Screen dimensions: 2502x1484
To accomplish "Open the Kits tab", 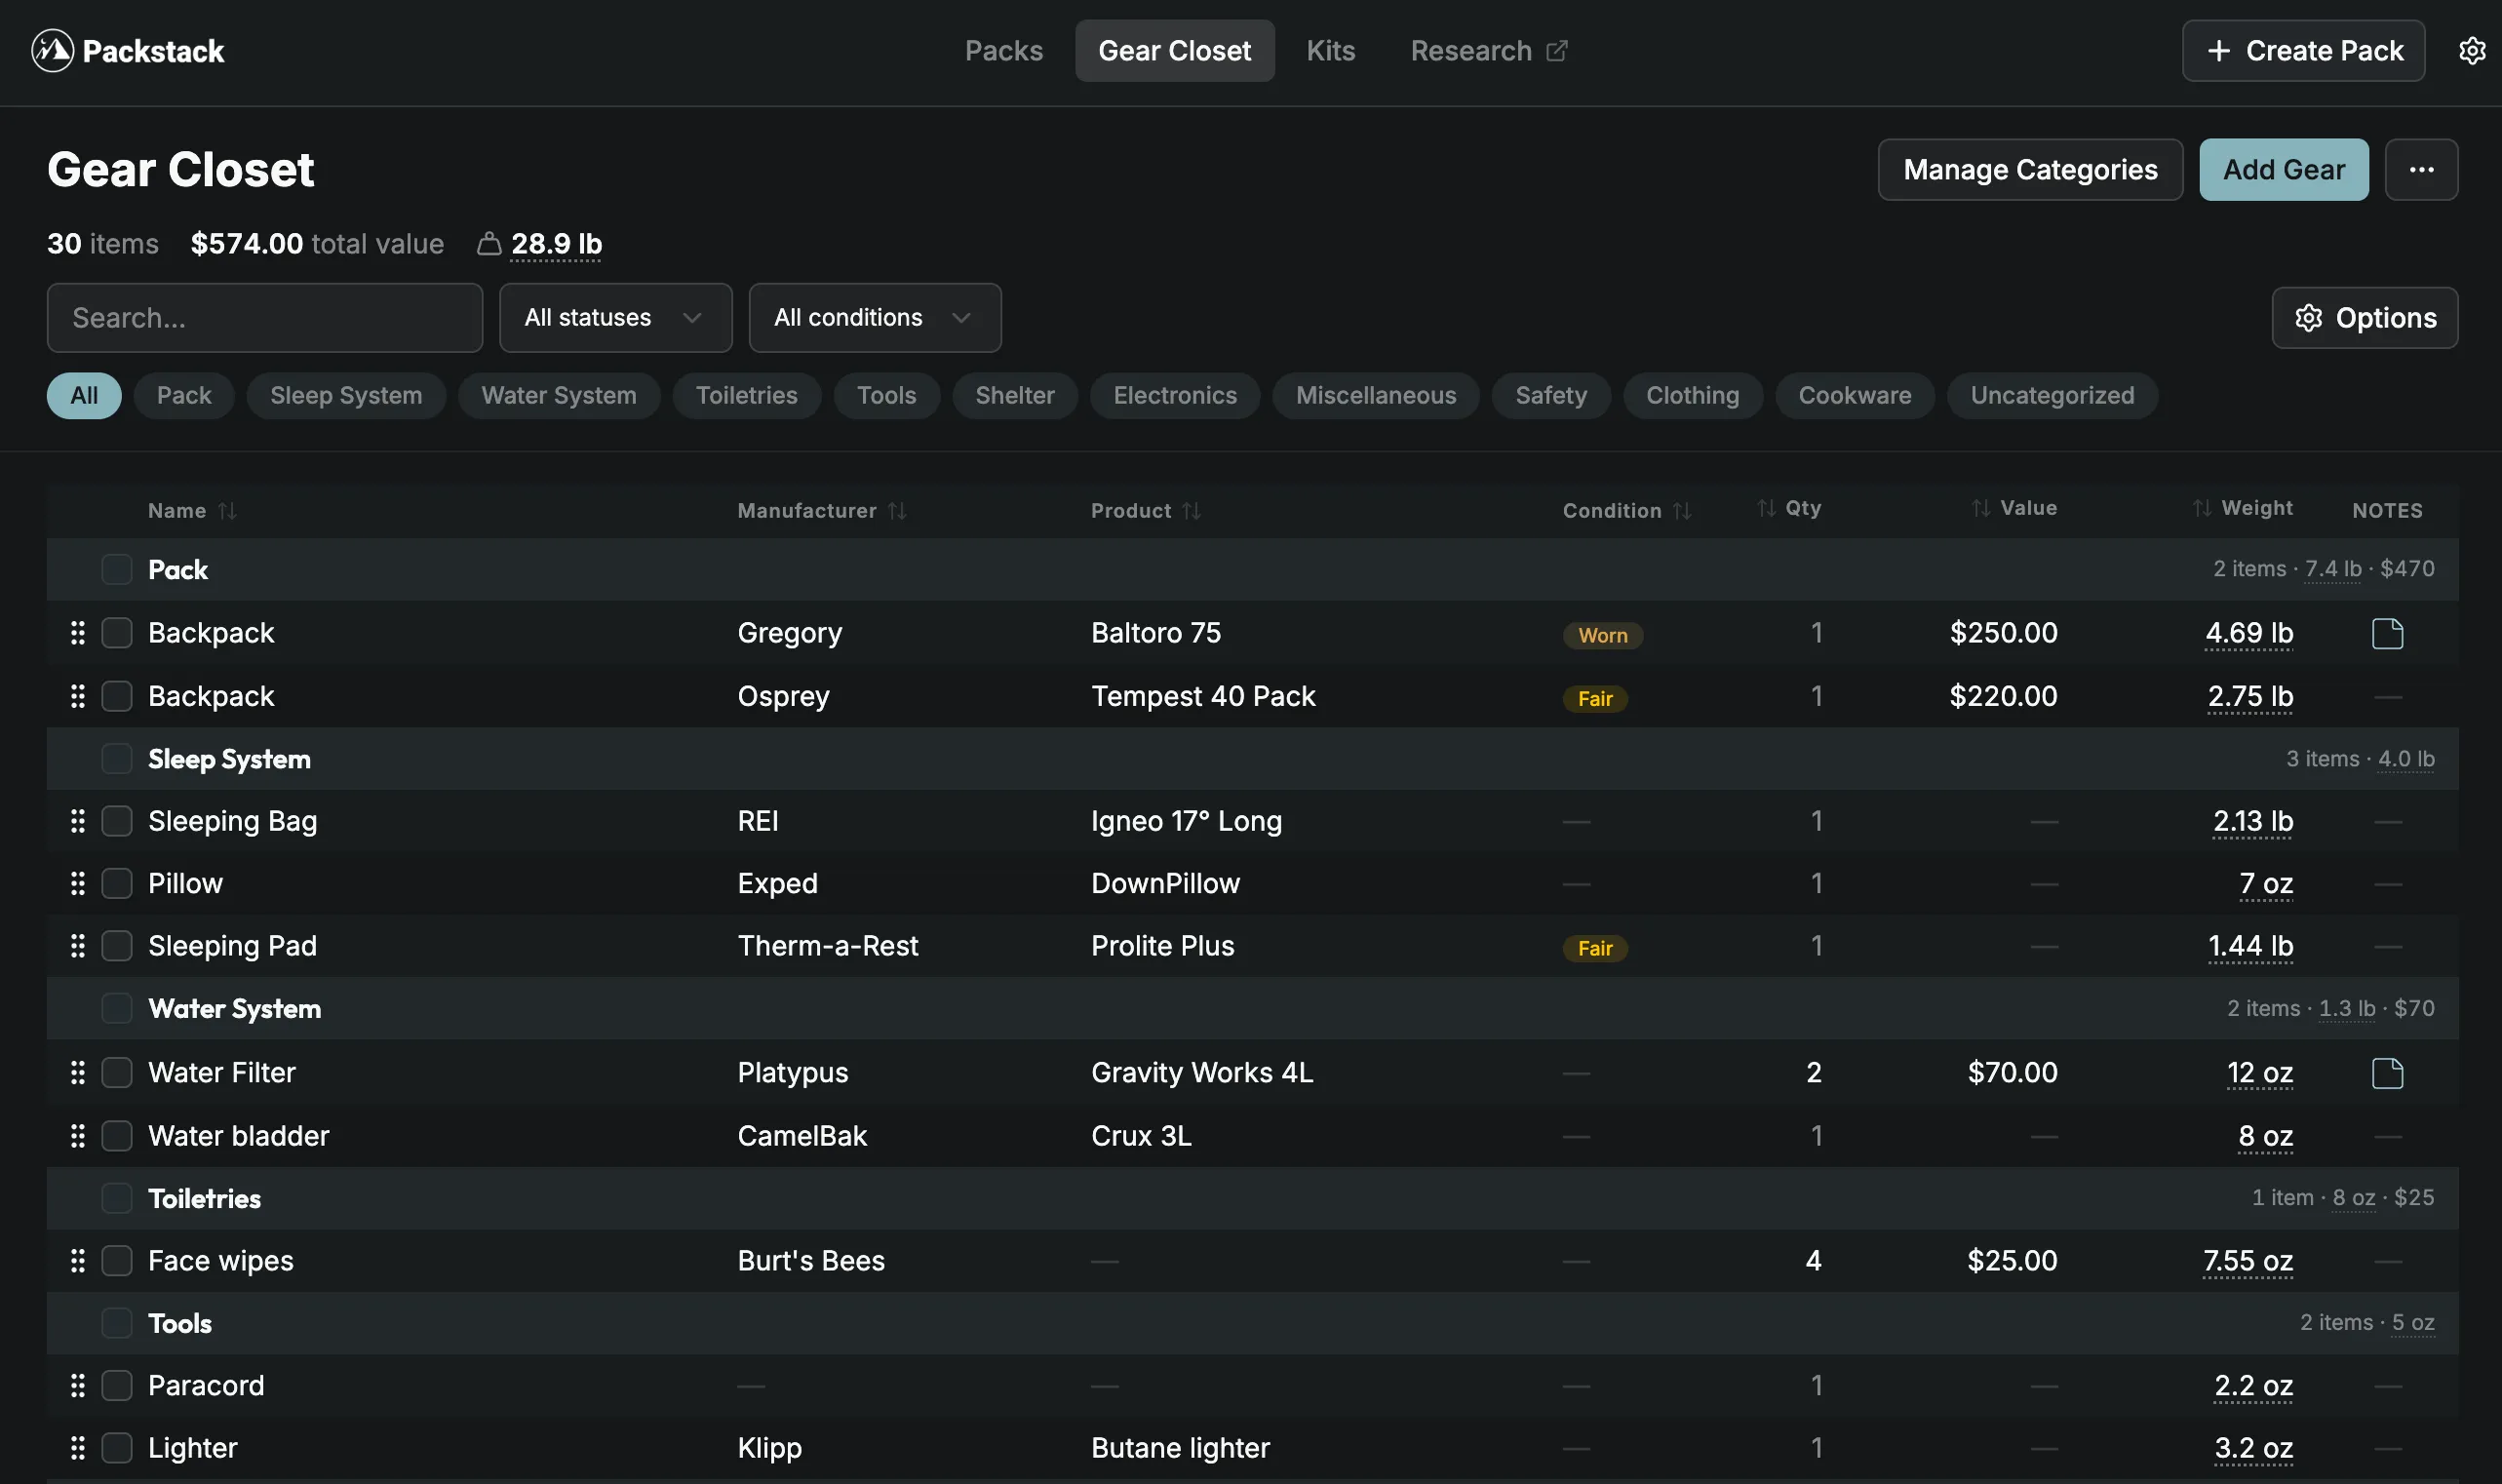I will [1330, 50].
